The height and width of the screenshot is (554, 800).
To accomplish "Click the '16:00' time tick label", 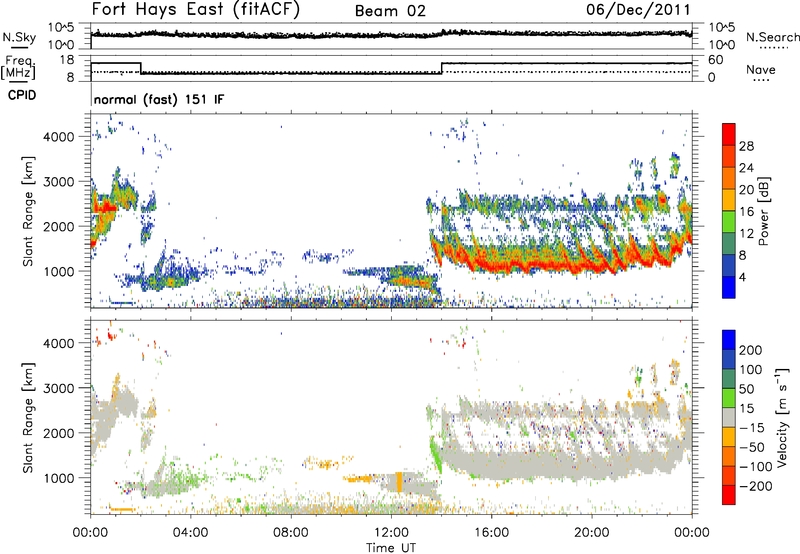I will coord(491,533).
